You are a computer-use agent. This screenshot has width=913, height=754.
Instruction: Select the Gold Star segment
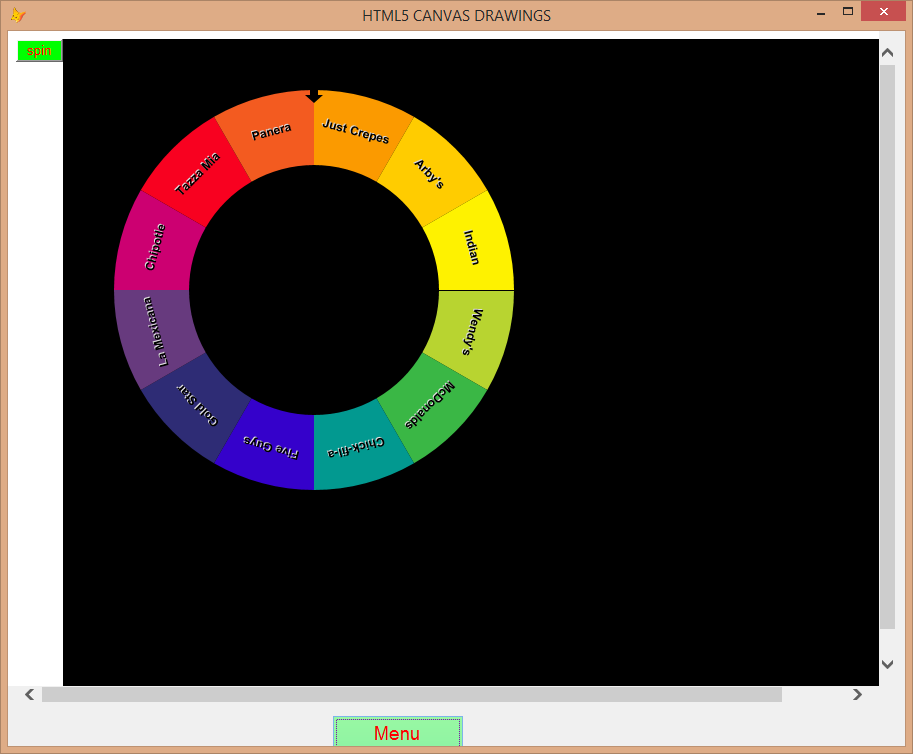coord(197,403)
